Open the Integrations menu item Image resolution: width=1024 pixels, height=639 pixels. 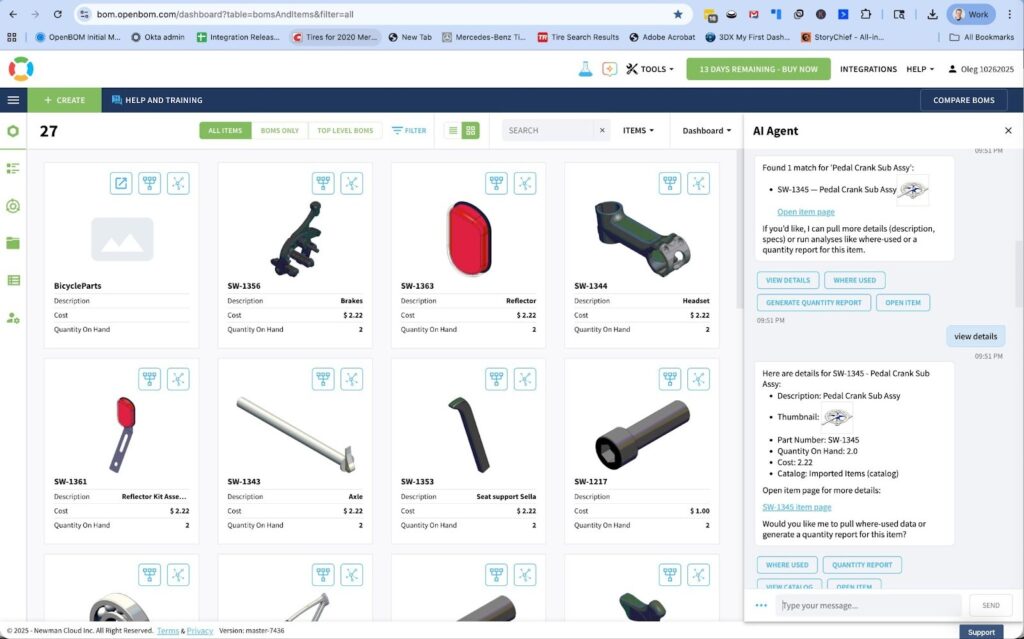coord(868,69)
